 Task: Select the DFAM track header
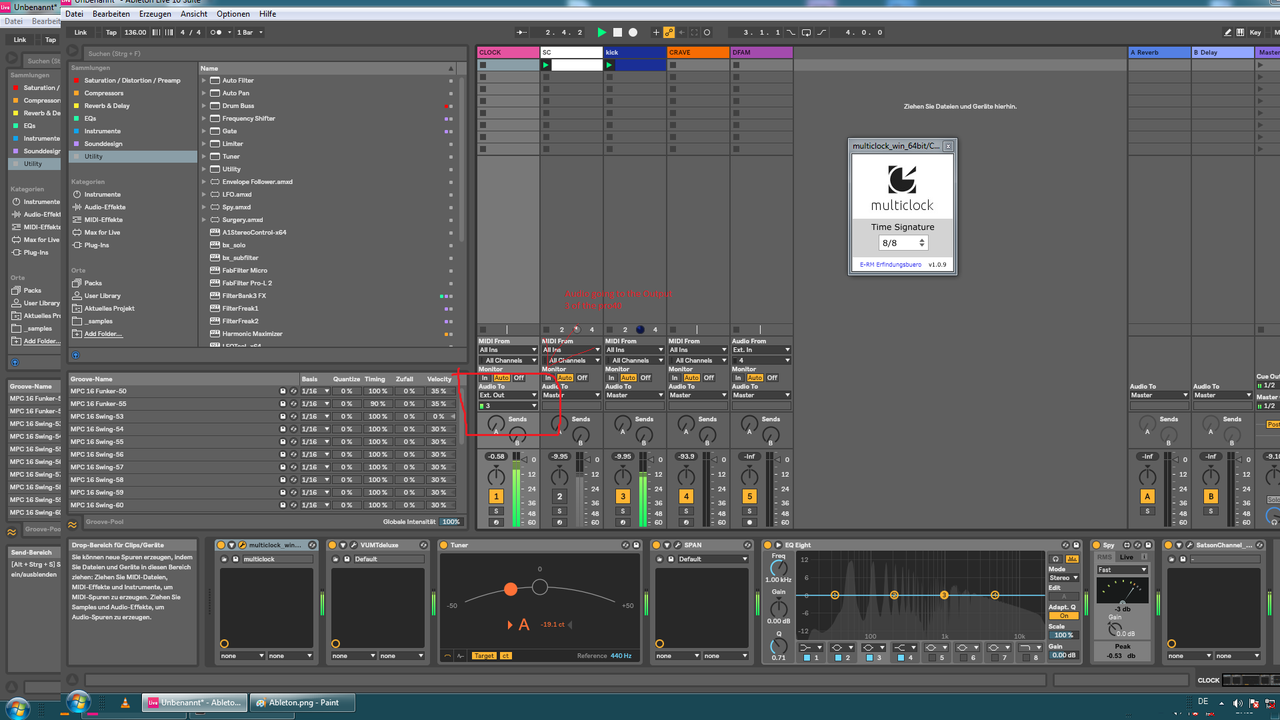click(x=761, y=52)
